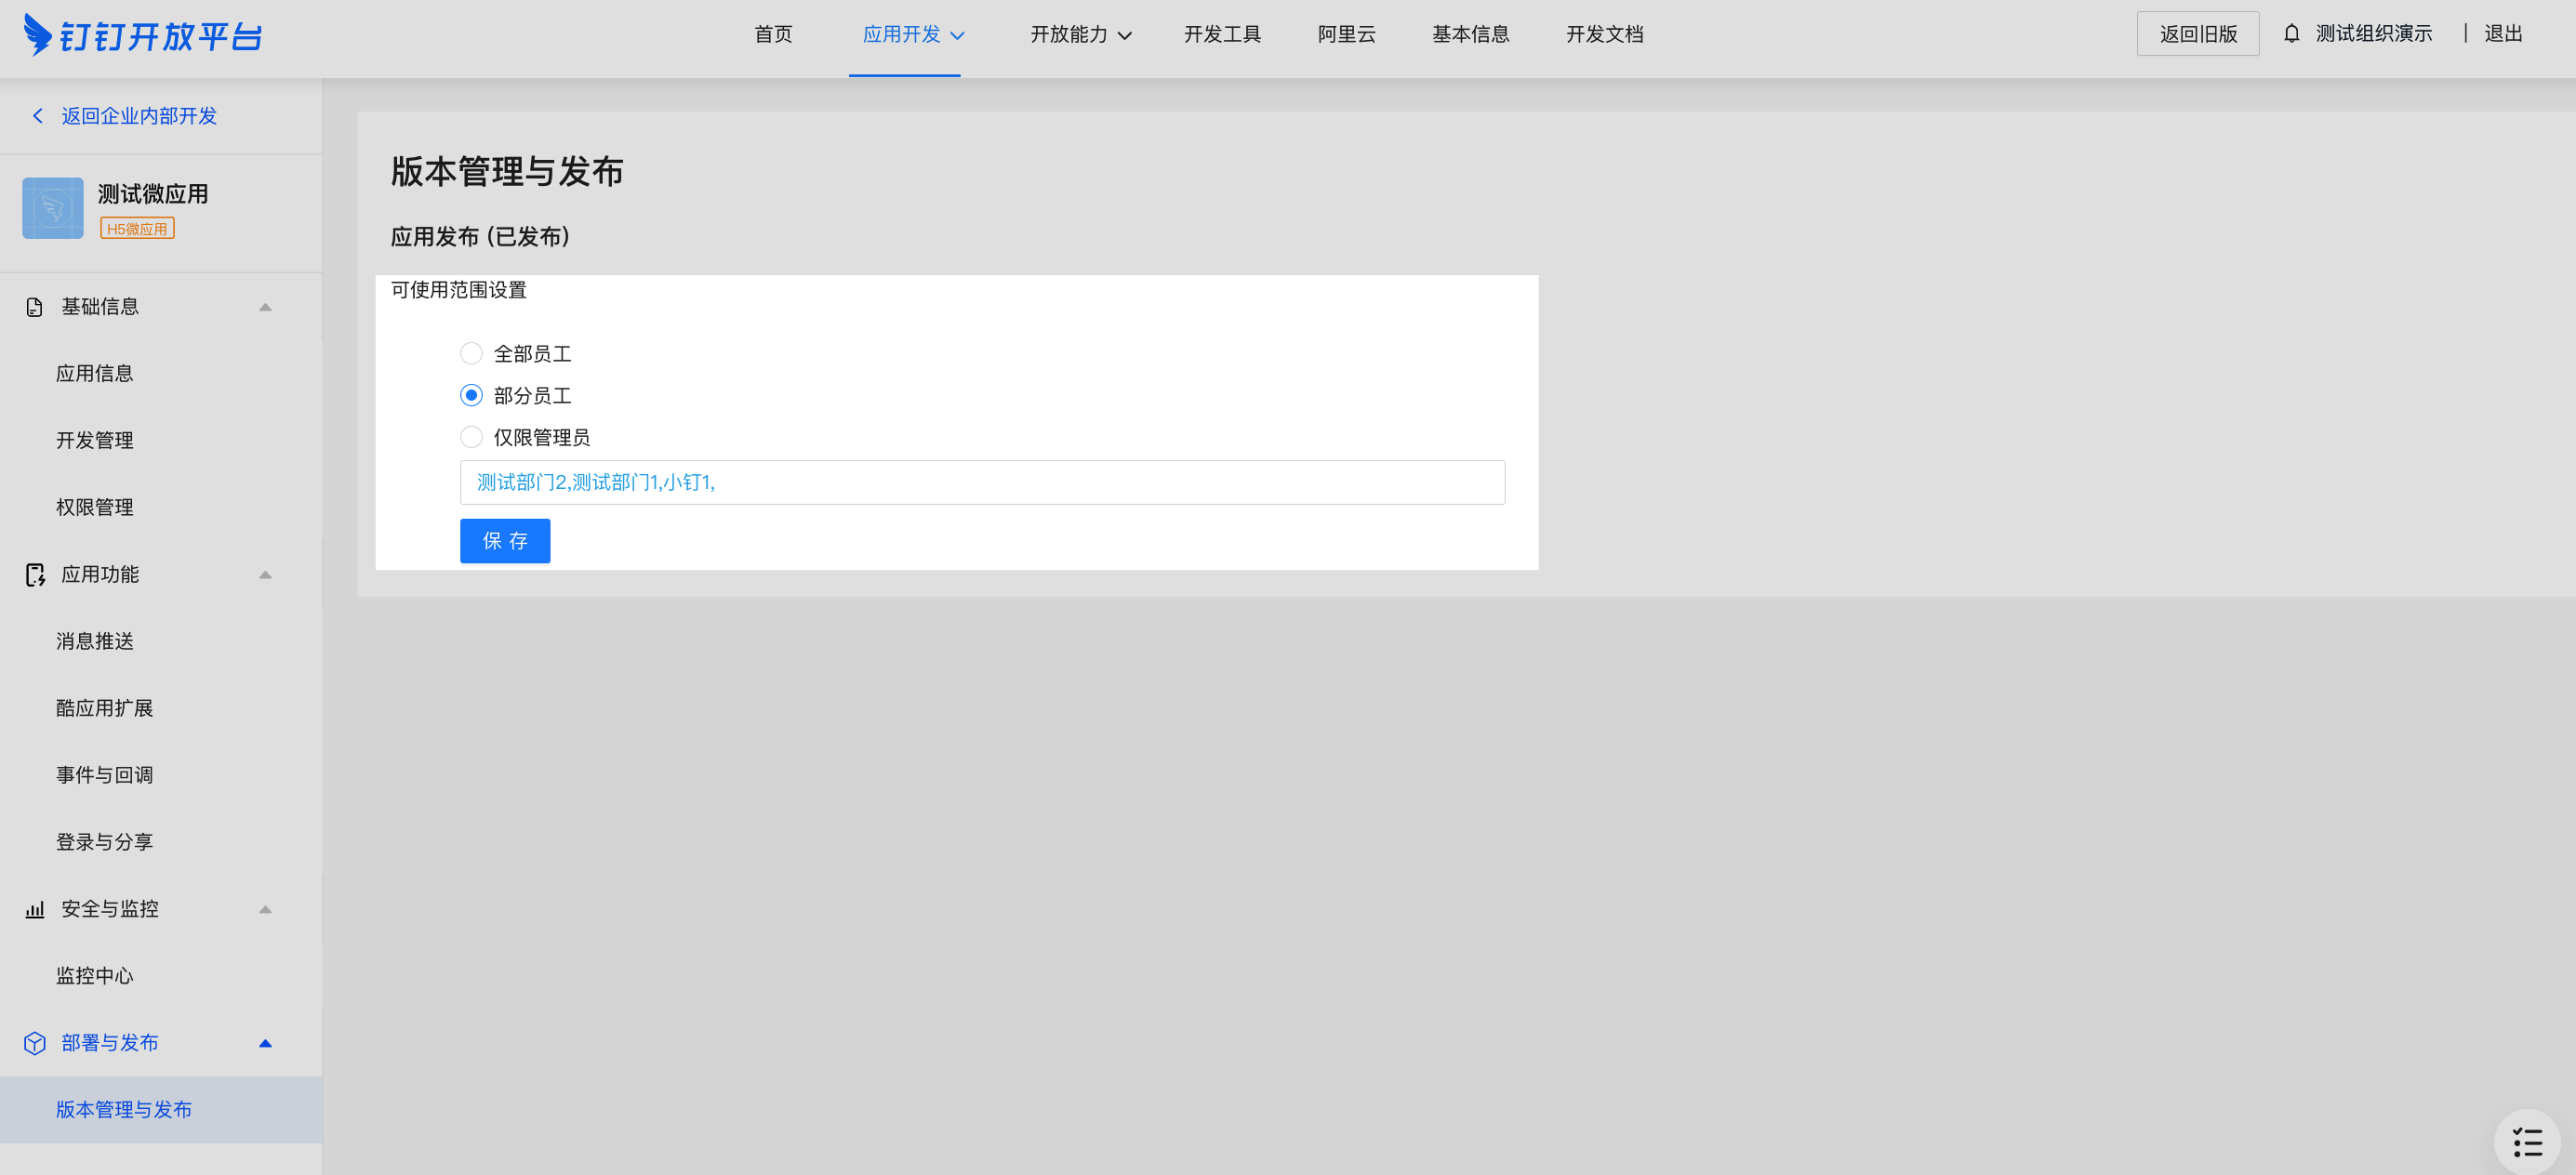Select the 仅限管理员 radio option
Viewport: 2576px width, 1175px height.
click(471, 437)
